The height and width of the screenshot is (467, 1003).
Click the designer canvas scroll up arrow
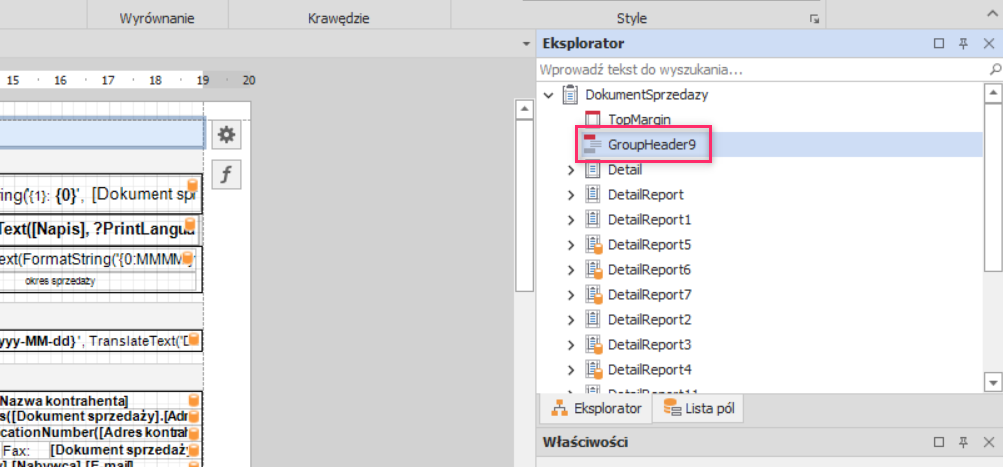(524, 110)
